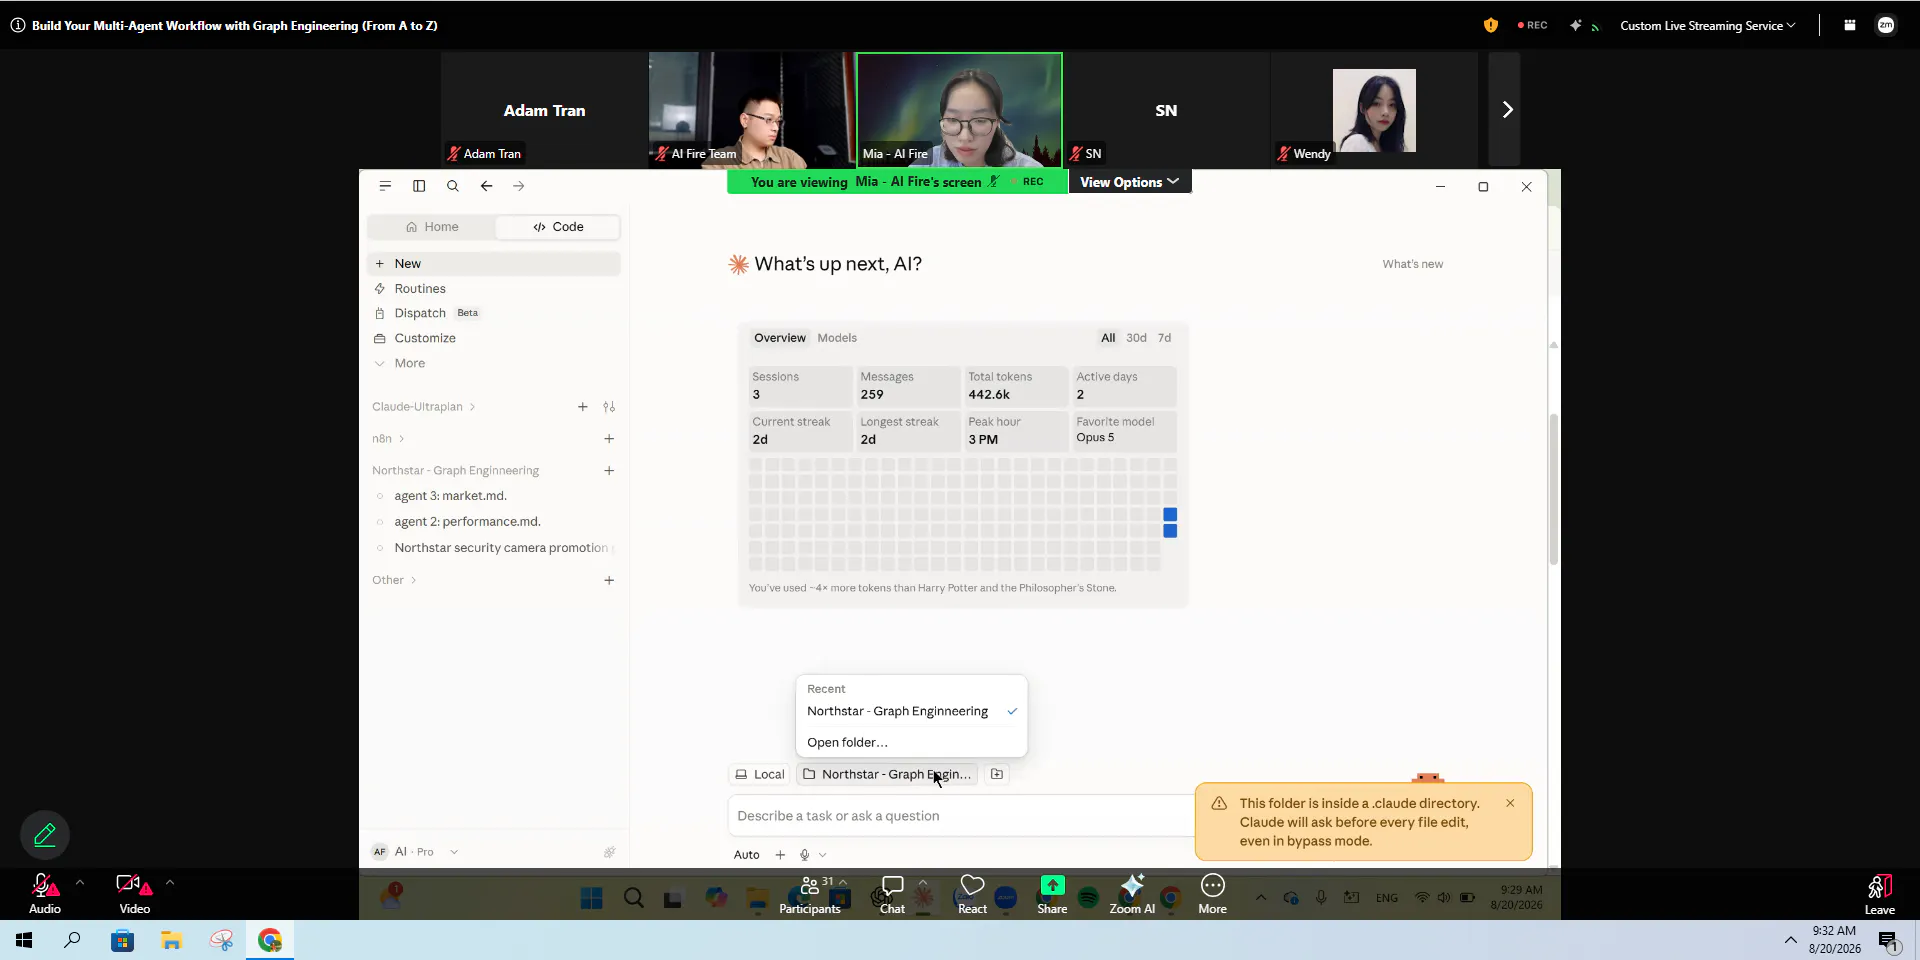The image size is (1920, 960).
Task: Start a New session
Action: (x=494, y=264)
